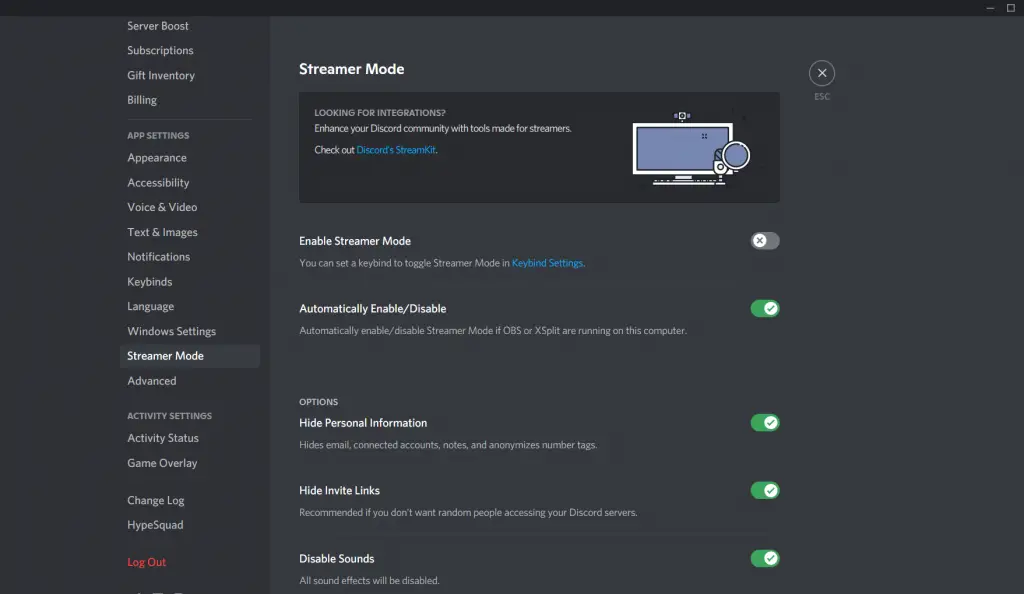Open Change Log from the sidebar
Image resolution: width=1024 pixels, height=594 pixels.
156,500
